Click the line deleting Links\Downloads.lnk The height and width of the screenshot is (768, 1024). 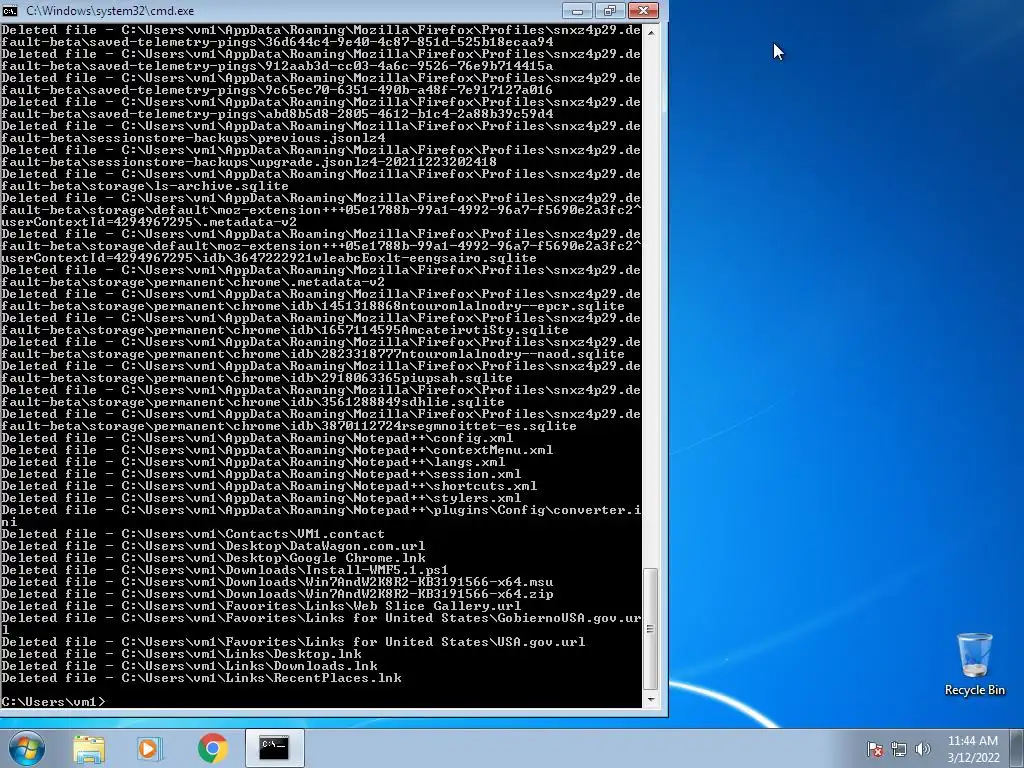click(x=189, y=666)
